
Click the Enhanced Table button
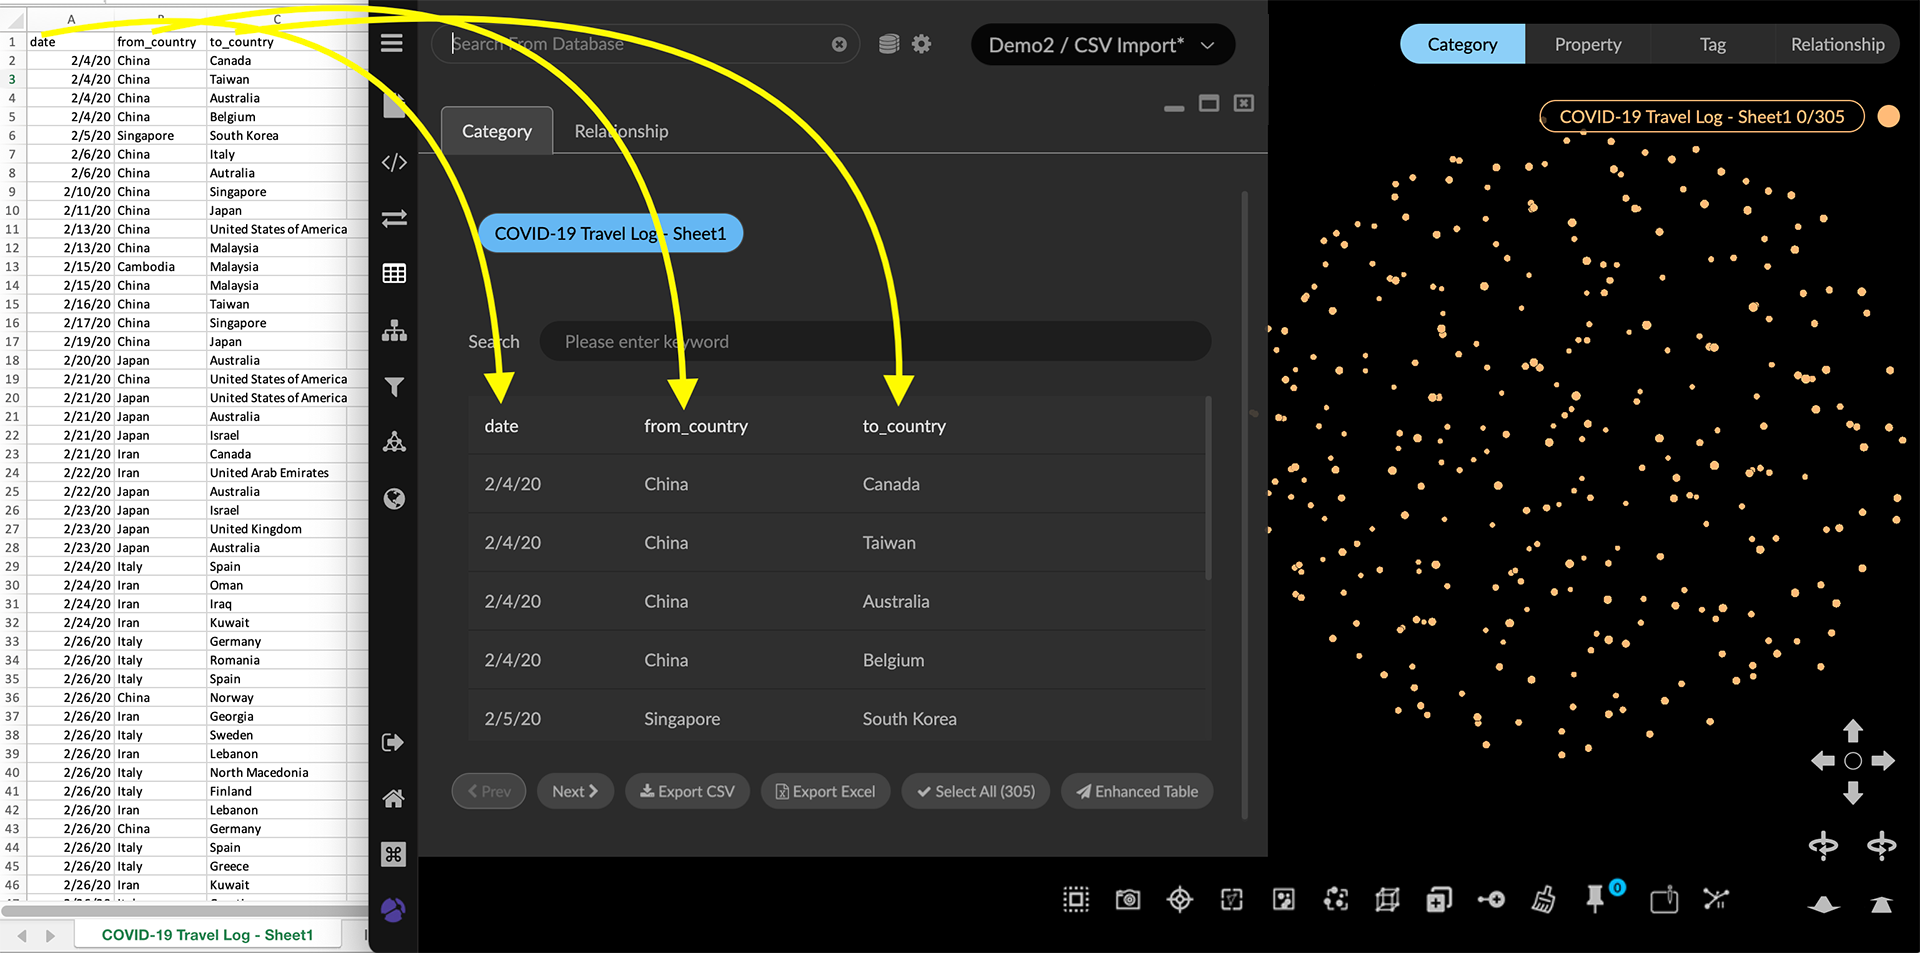click(x=1137, y=791)
